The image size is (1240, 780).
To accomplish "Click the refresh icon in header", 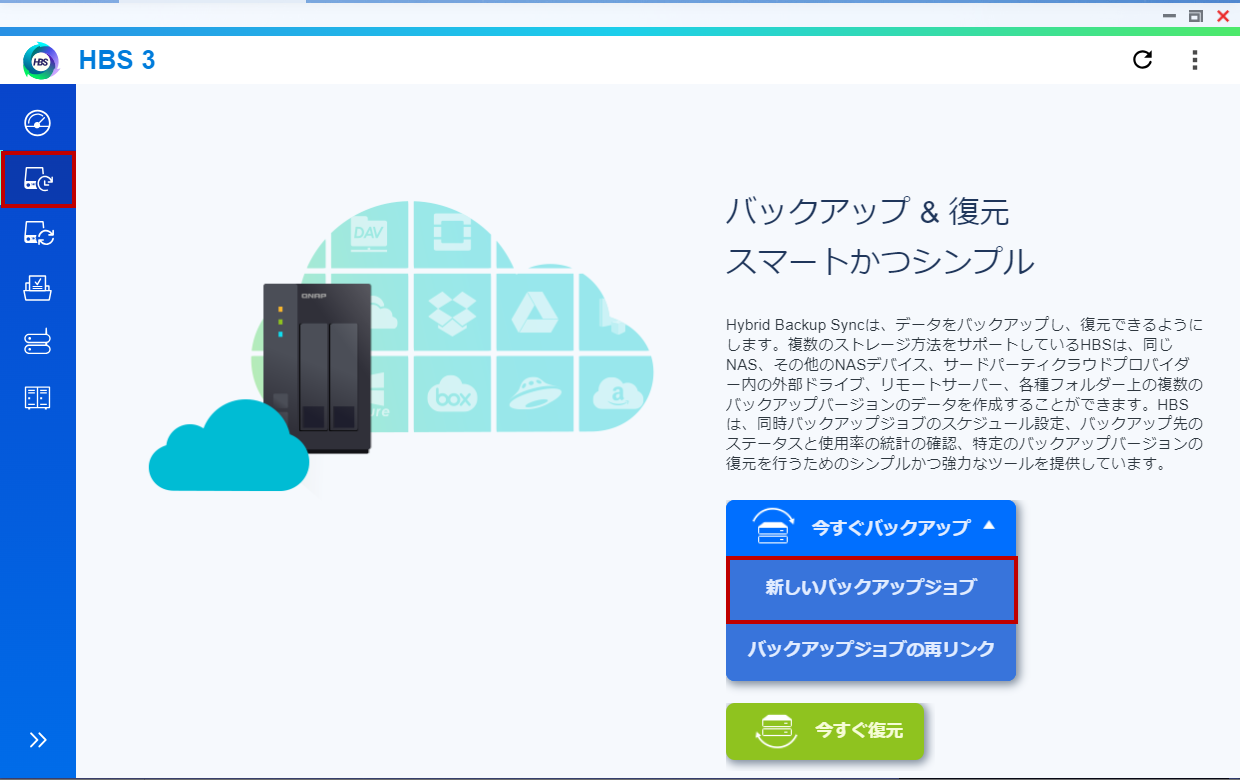I will [1143, 60].
